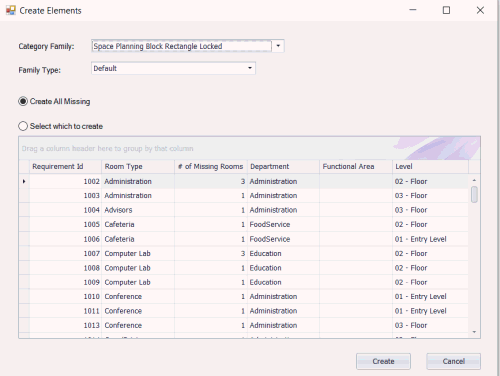
Task: Click the row indicator arrow for requirement 1002
Action: click(24, 181)
